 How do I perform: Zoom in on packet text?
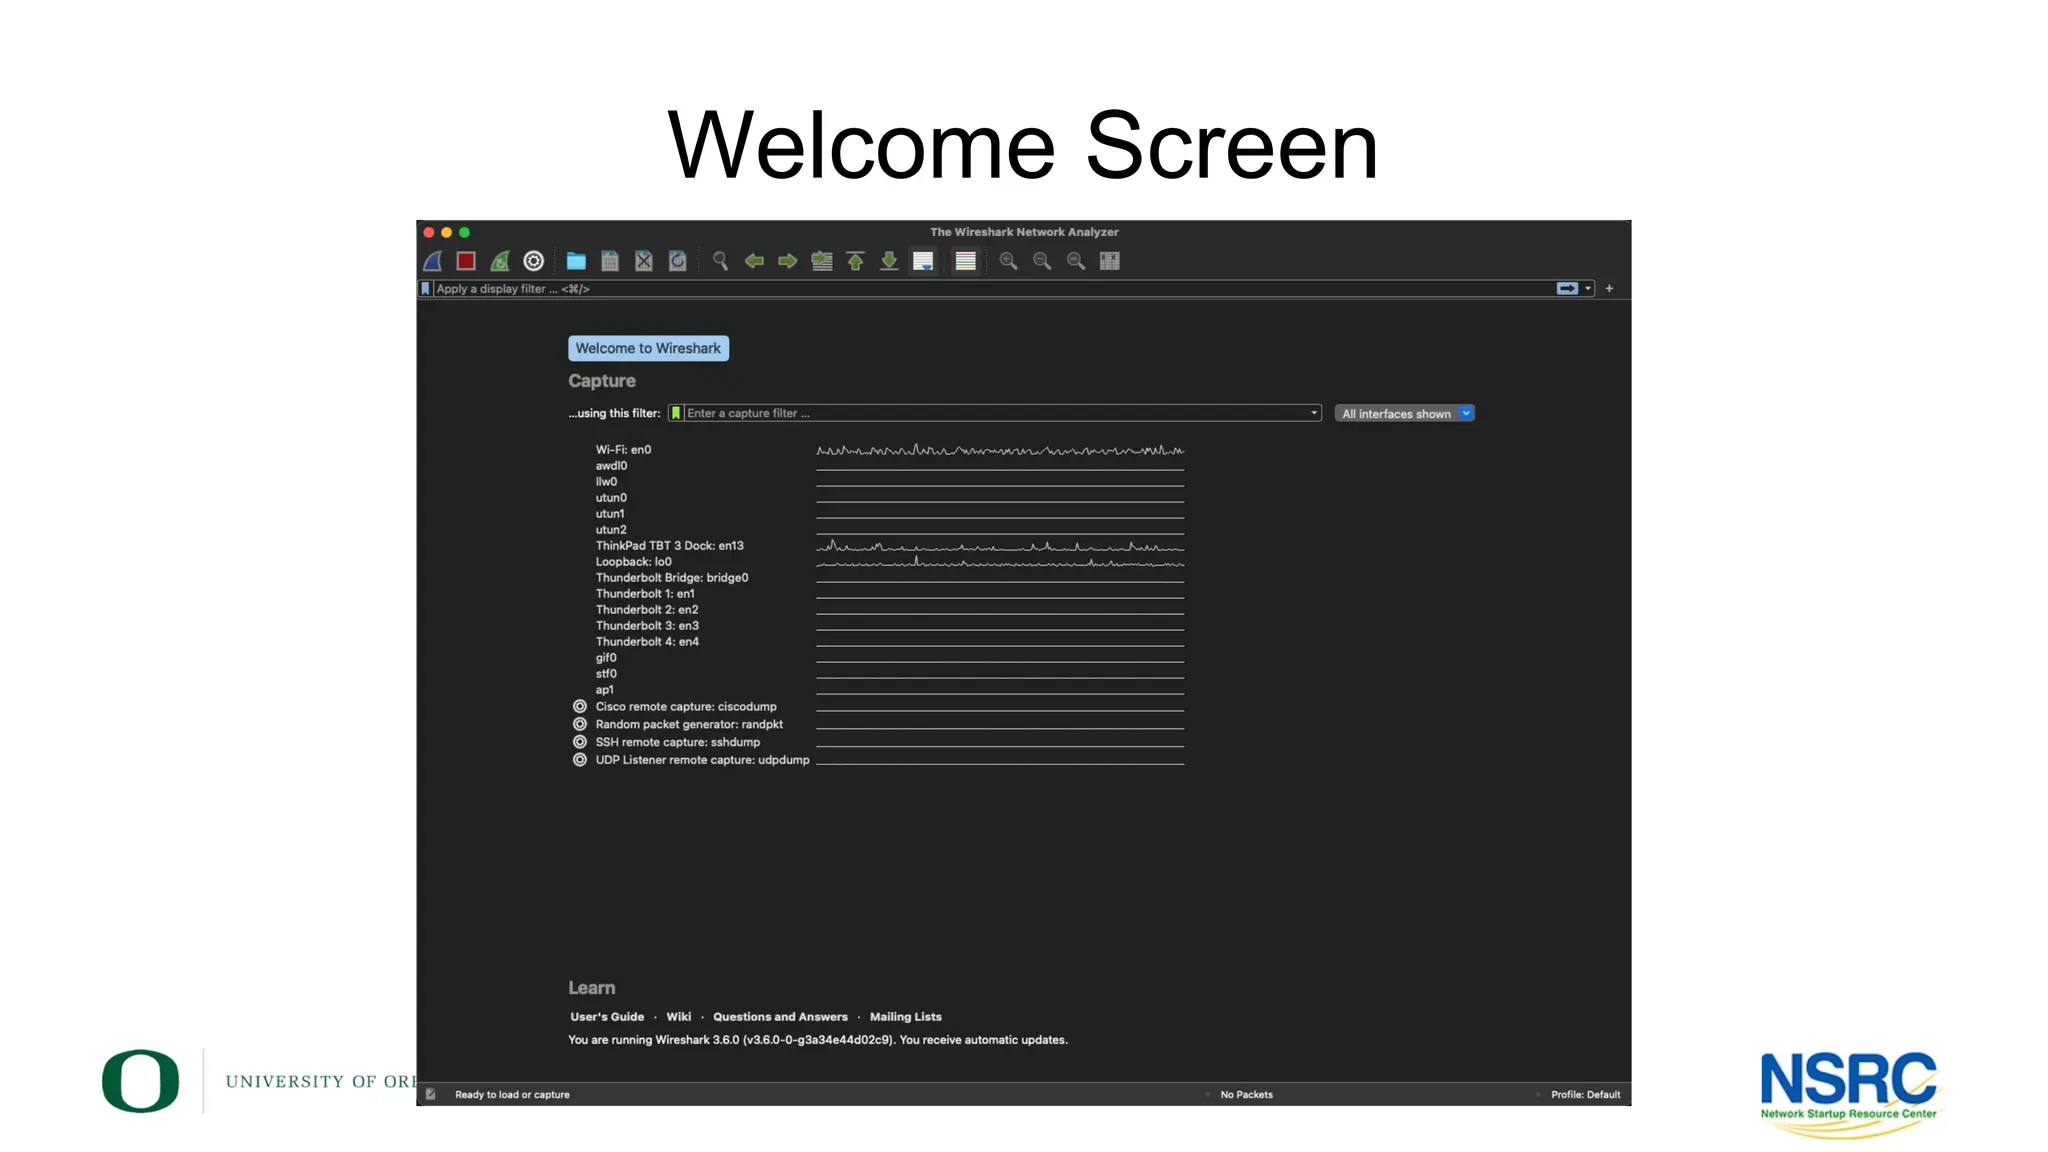point(1008,261)
